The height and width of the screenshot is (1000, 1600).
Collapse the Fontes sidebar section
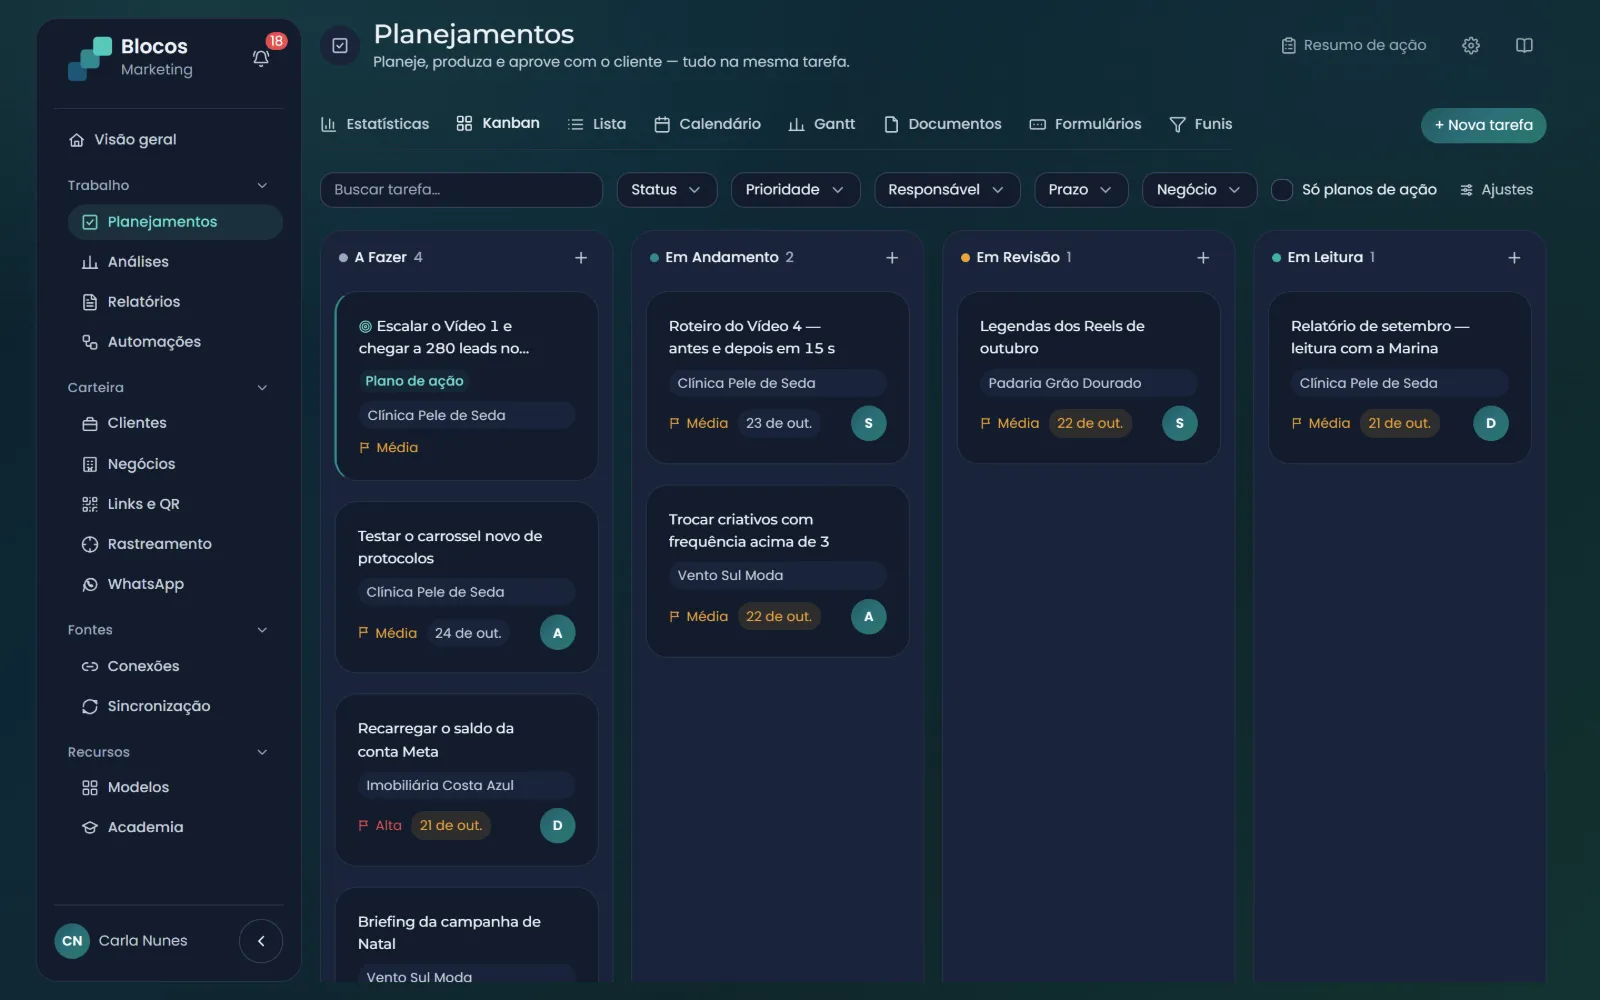pyautogui.click(x=262, y=630)
